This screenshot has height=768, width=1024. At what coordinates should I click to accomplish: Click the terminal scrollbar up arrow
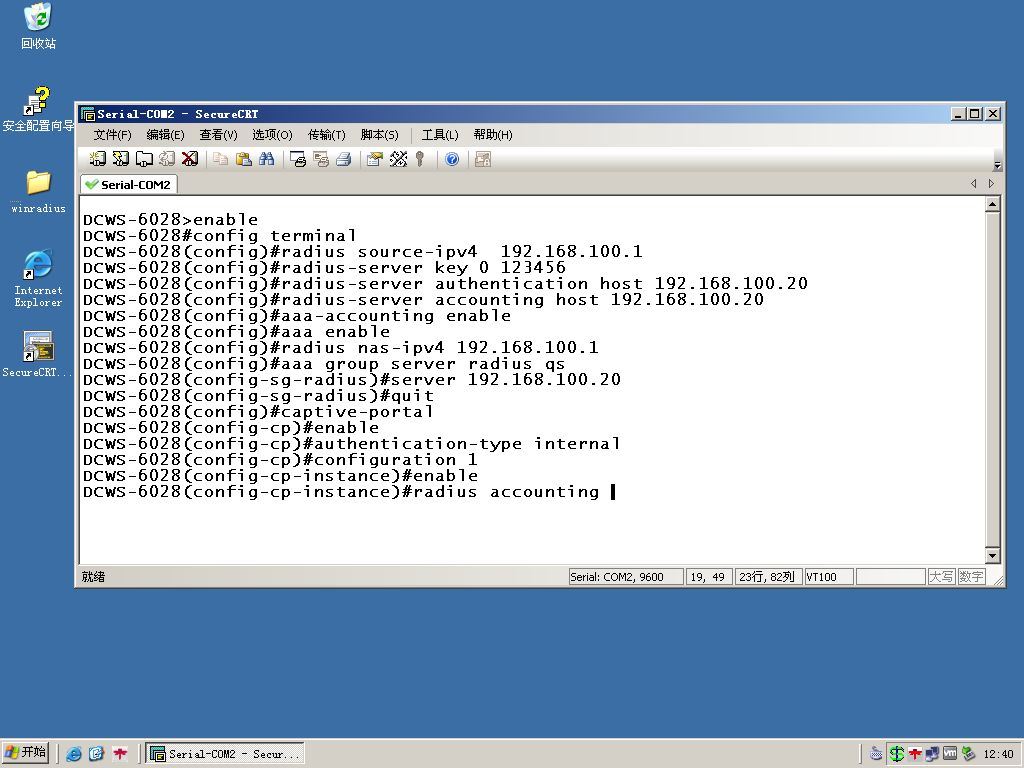pos(992,204)
